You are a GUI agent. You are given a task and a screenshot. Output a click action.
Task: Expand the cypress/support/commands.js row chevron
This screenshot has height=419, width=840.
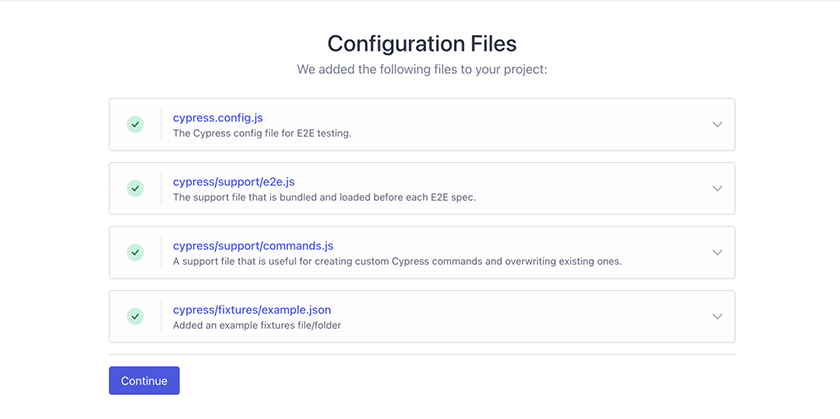(717, 252)
